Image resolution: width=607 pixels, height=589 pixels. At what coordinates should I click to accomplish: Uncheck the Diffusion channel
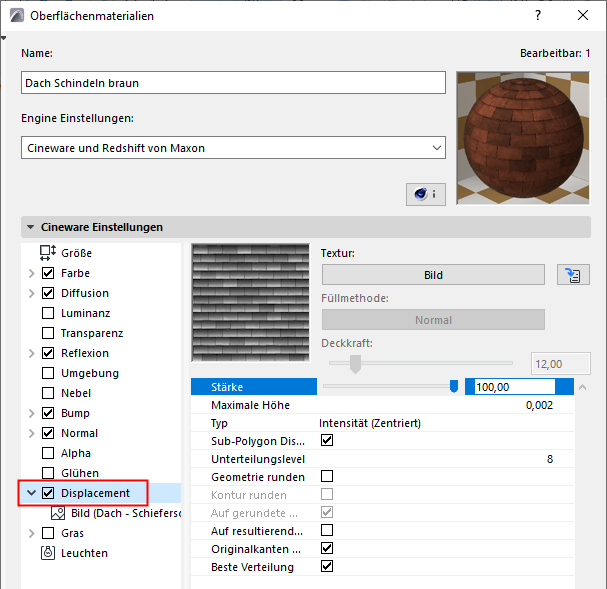48,293
